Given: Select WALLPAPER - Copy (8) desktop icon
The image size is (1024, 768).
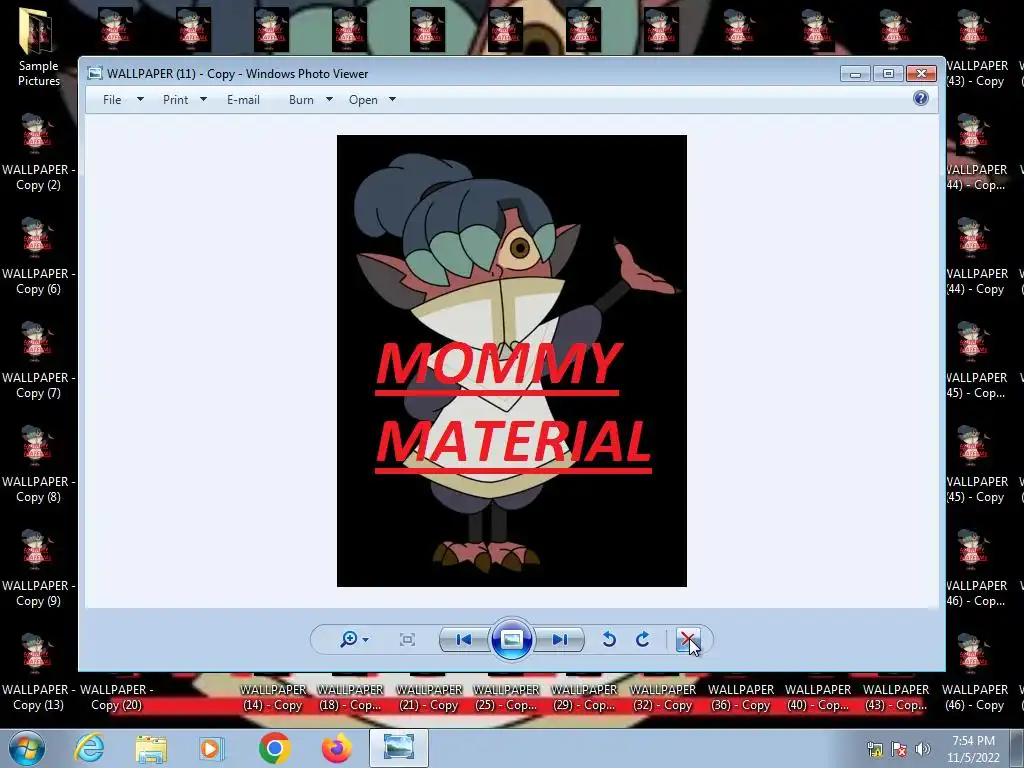Looking at the screenshot, I should pyautogui.click(x=38, y=464).
